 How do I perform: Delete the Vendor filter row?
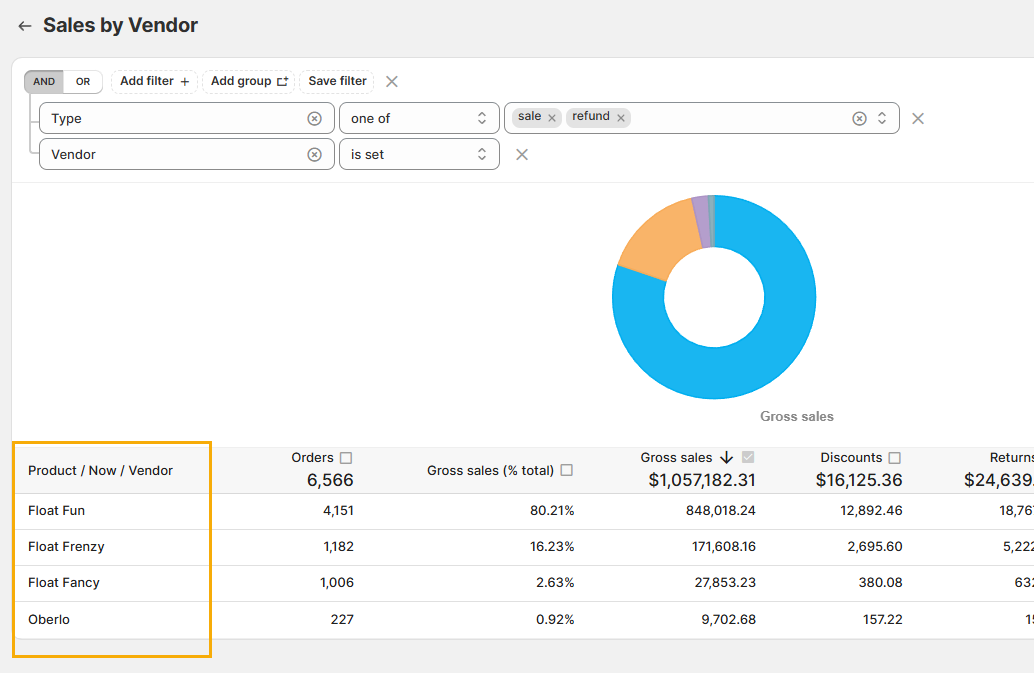tap(521, 154)
